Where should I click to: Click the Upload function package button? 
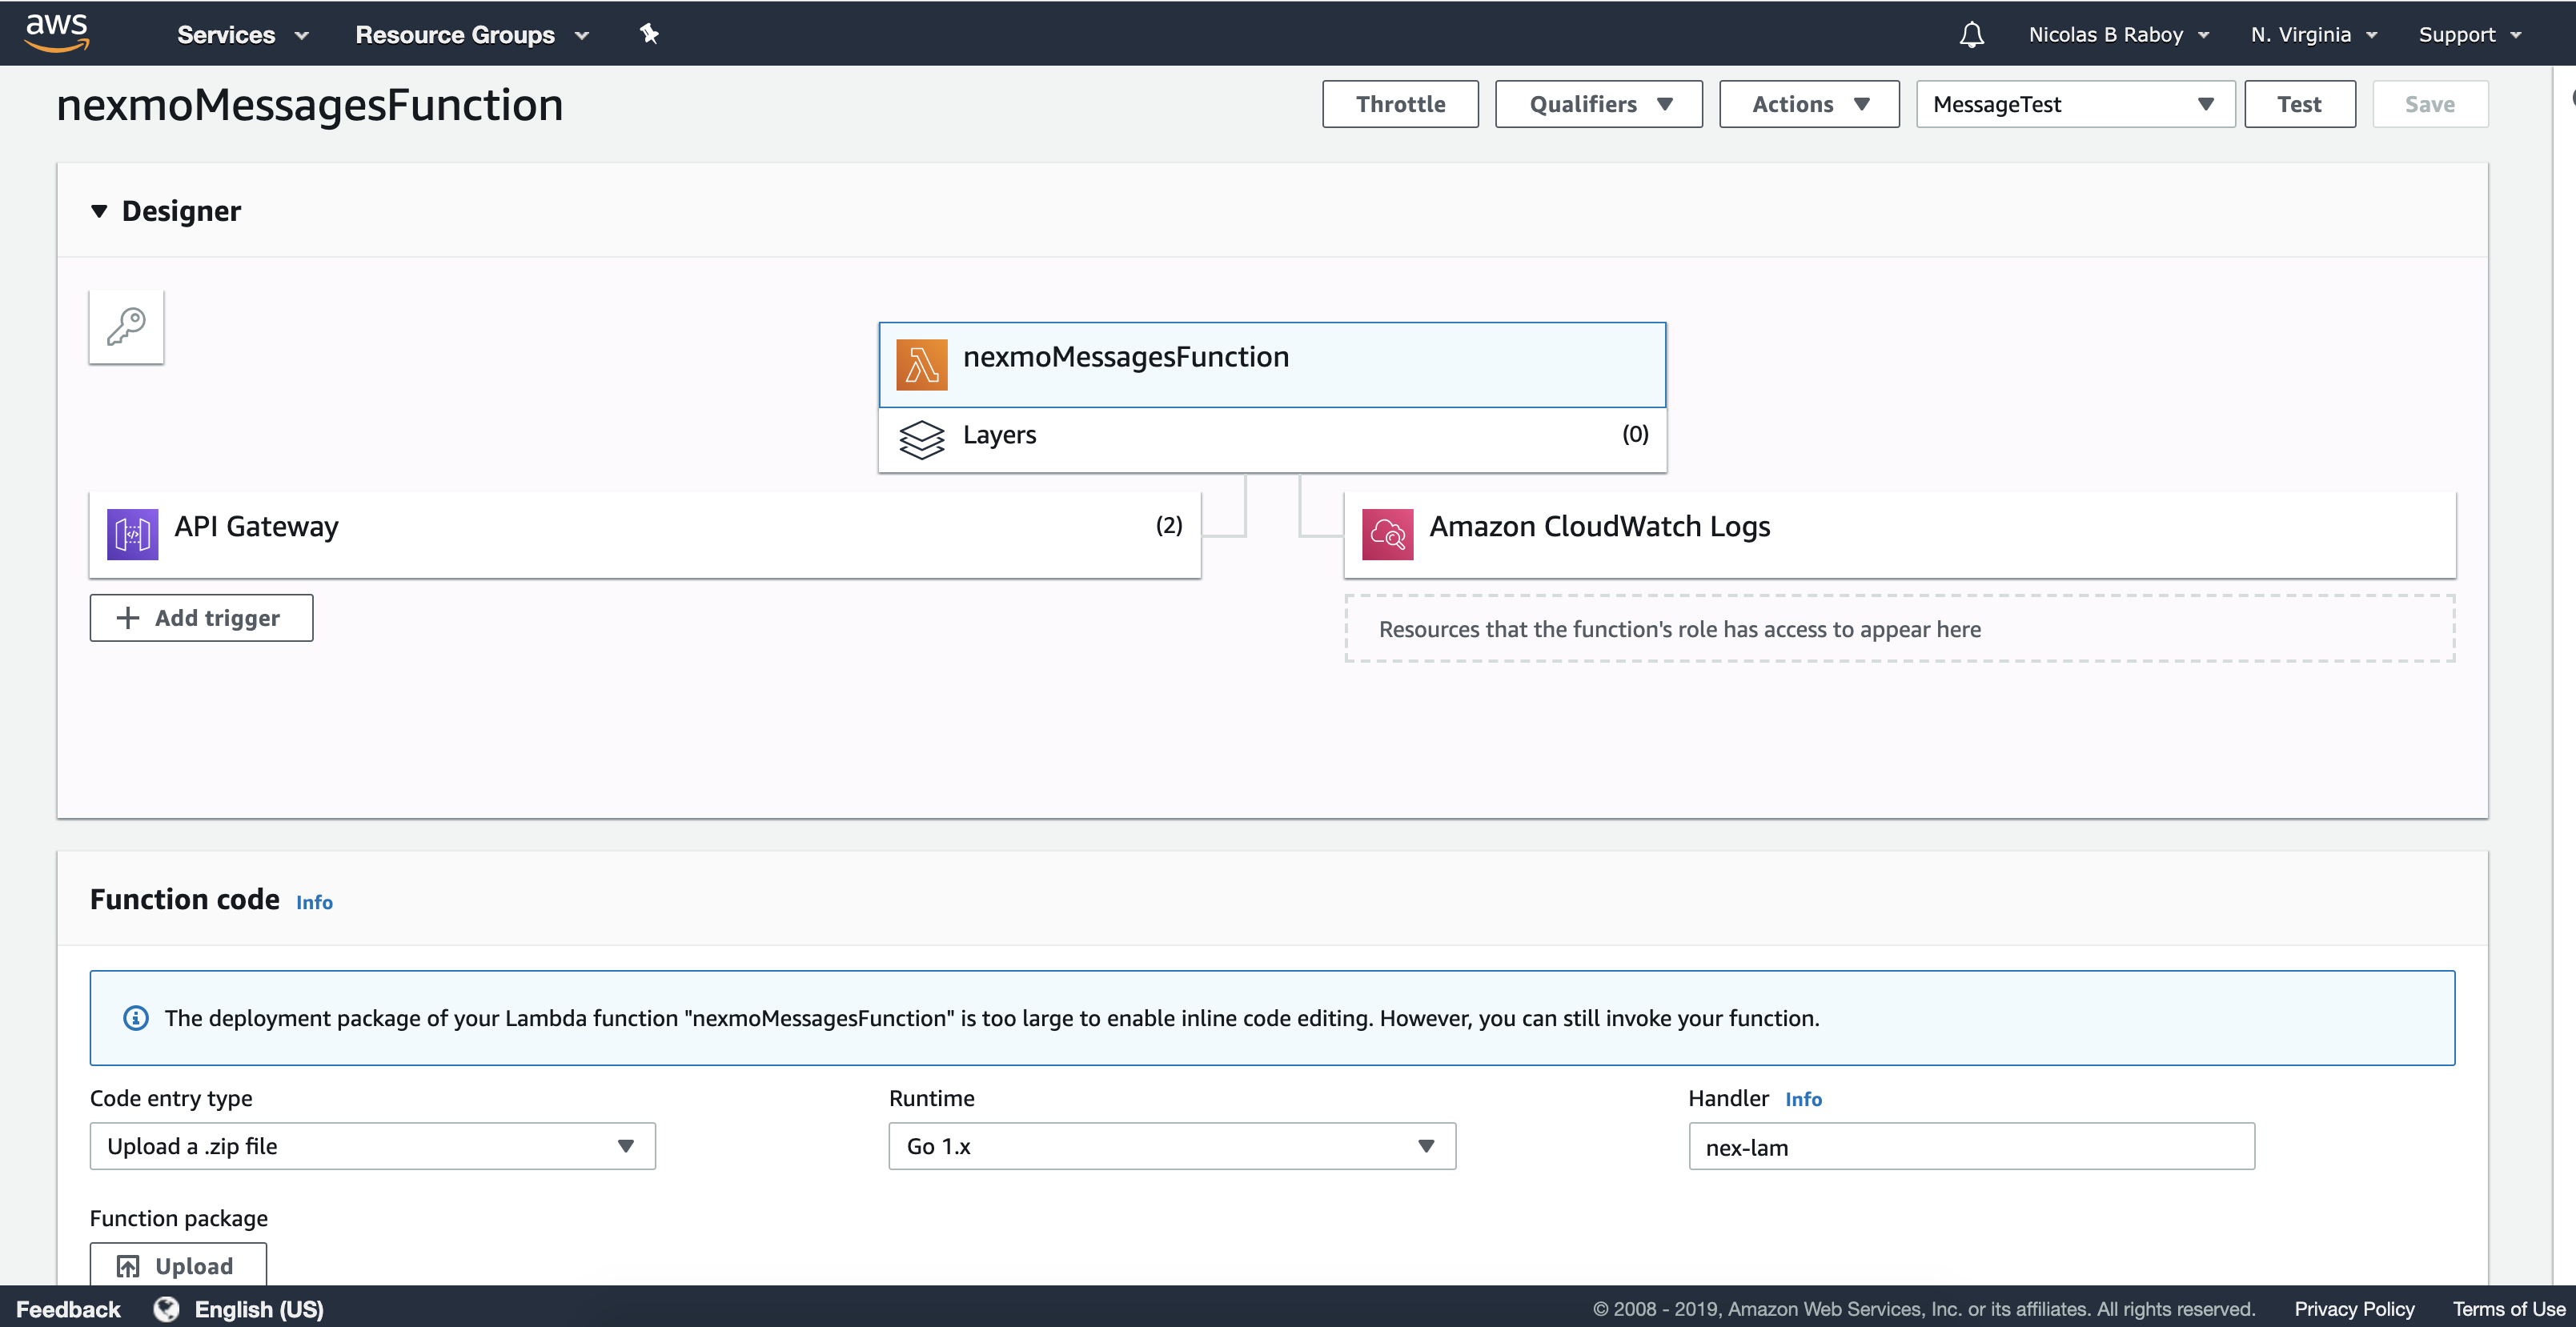tap(178, 1265)
